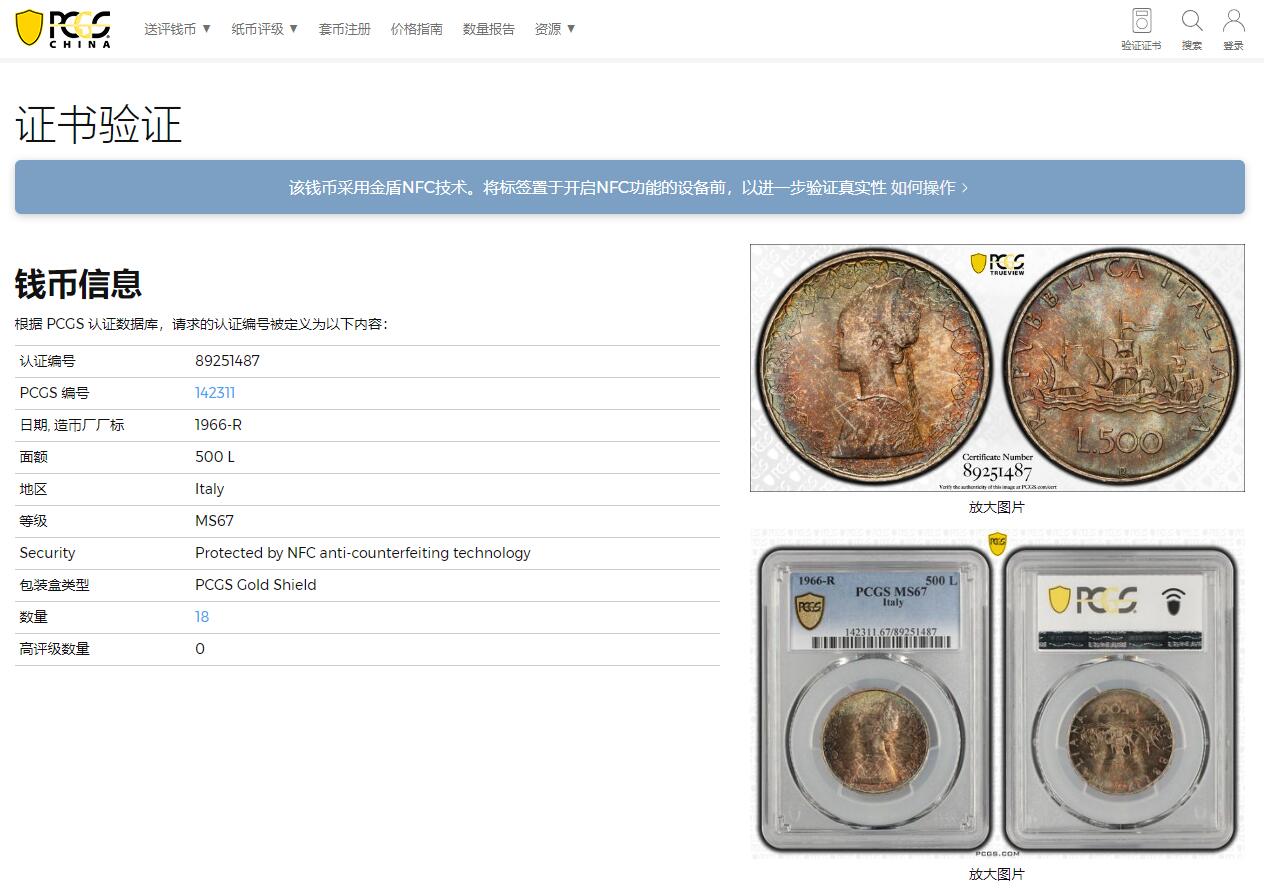Image resolution: width=1264 pixels, height=892 pixels.
Task: Select the date value 1966-R
Action: (218, 425)
